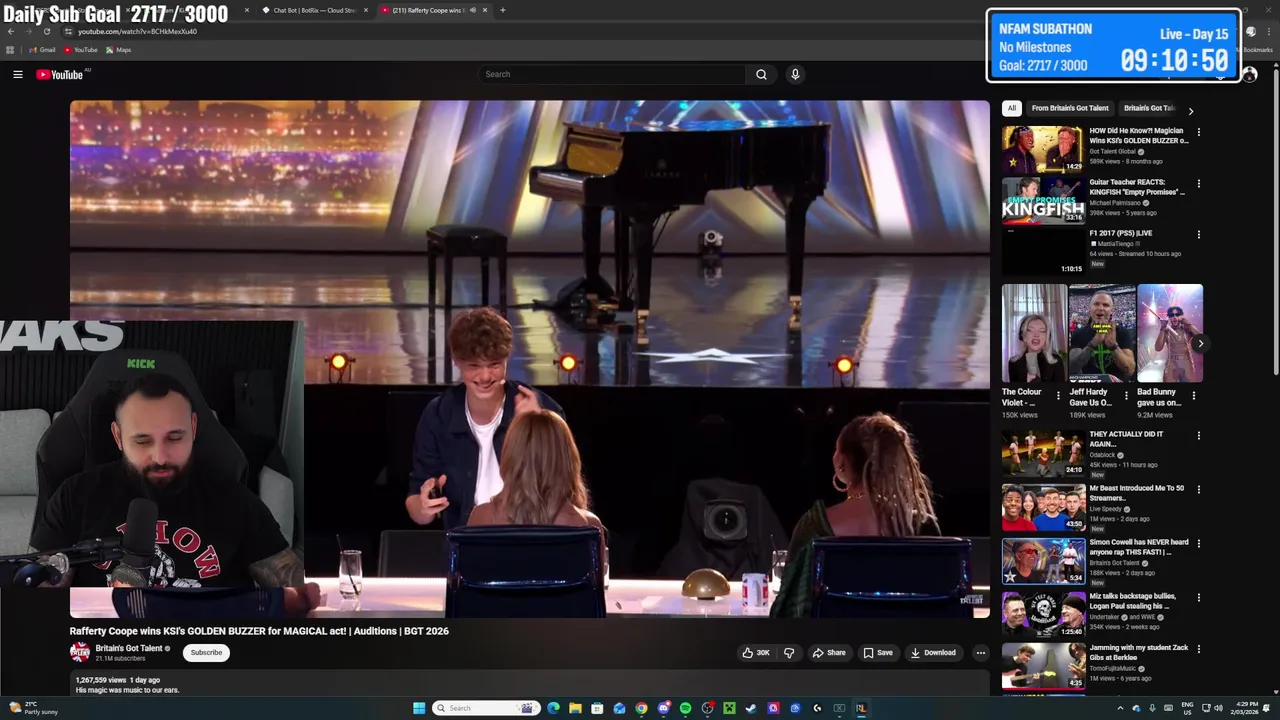Viewport: 1280px width, 720px height.
Task: Open YouTube bookmark in bookmarks bar
Action: coord(81,50)
